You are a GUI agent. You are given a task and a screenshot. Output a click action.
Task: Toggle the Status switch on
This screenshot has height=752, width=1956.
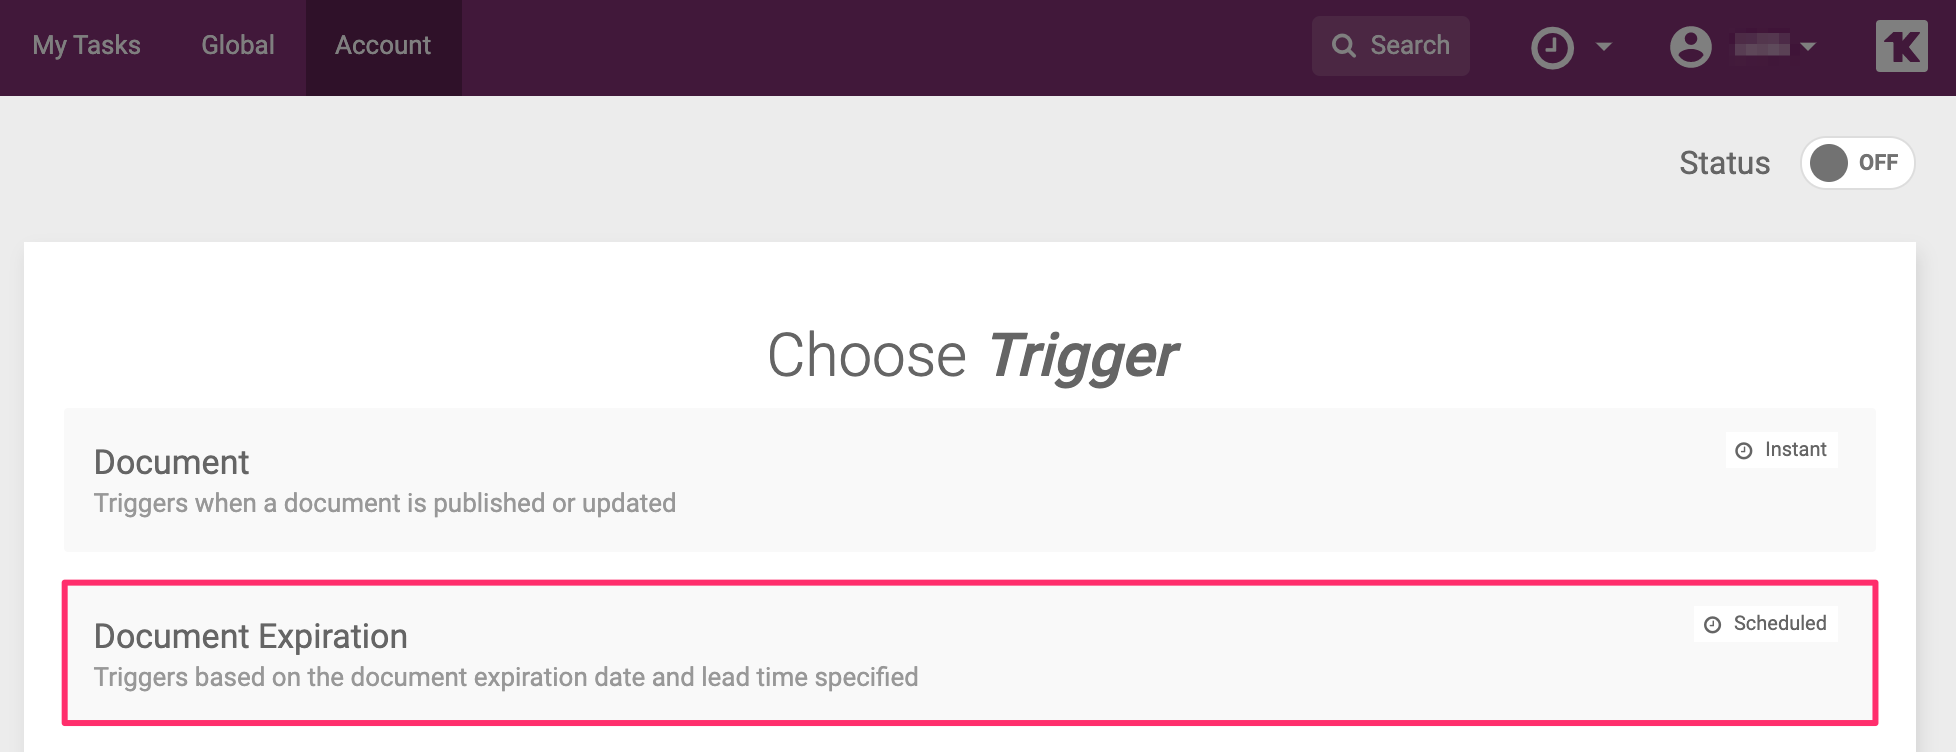point(1857,163)
